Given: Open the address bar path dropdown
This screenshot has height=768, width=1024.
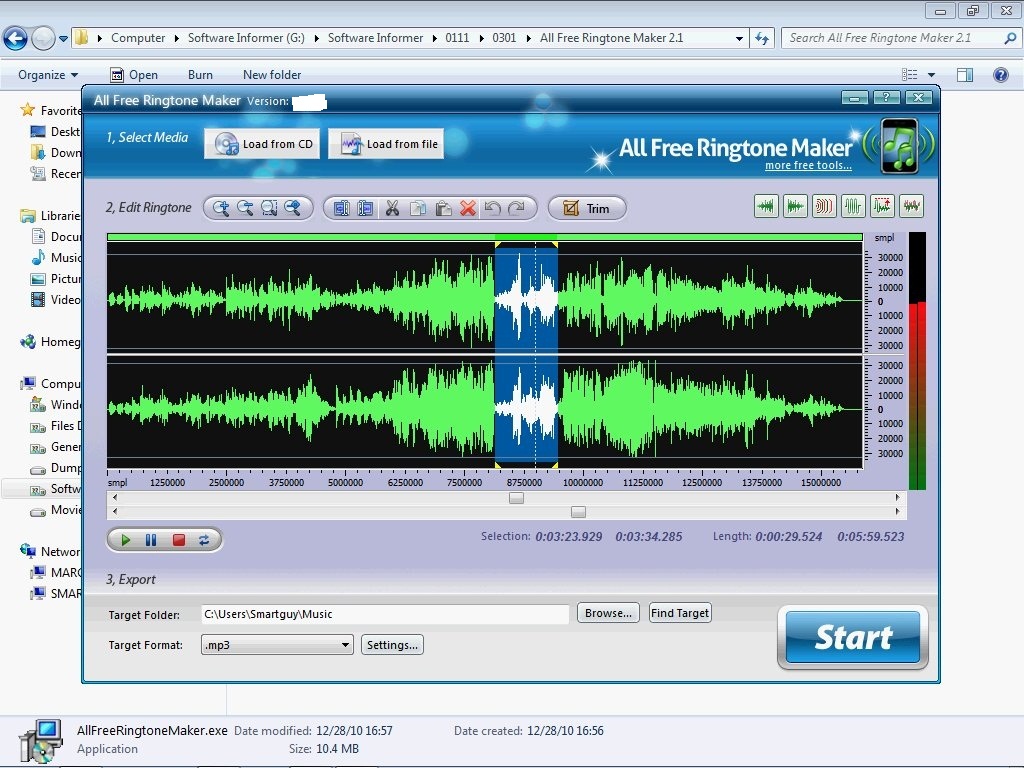Looking at the screenshot, I should [x=738, y=37].
